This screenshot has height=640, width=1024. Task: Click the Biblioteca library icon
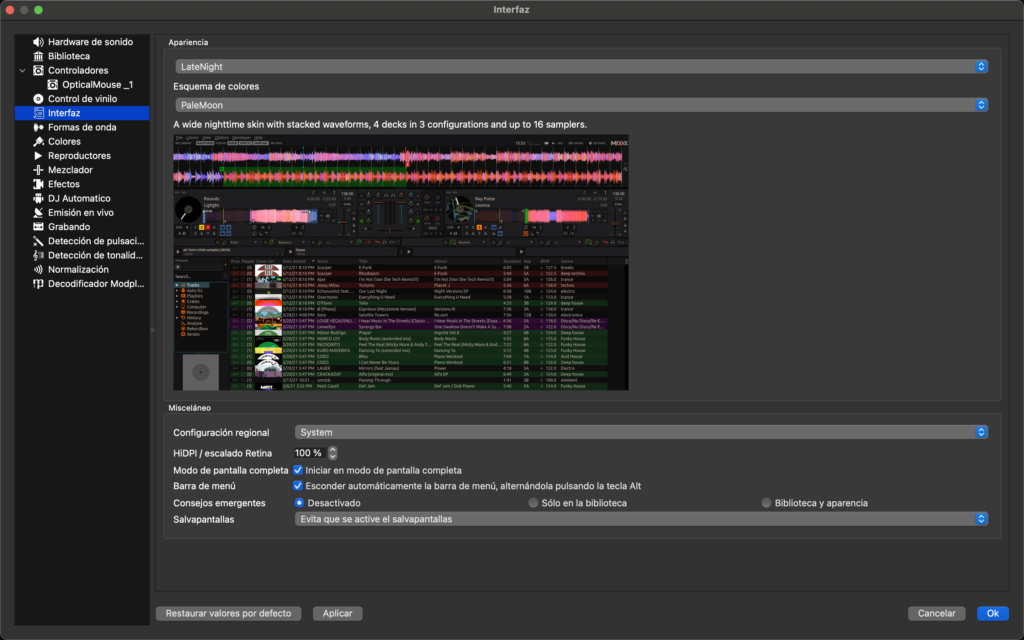point(39,56)
